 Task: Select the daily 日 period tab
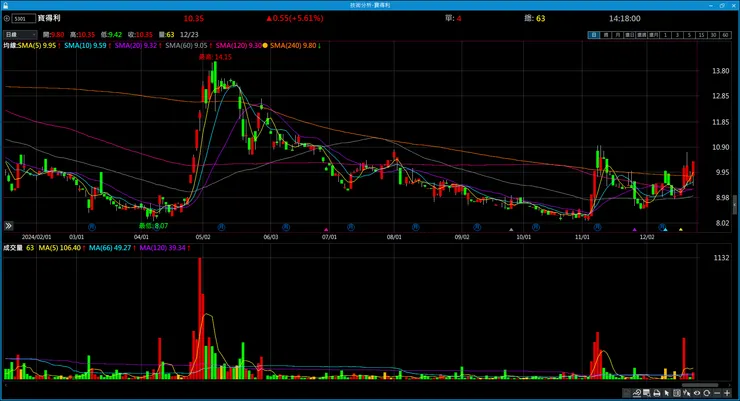[594, 35]
